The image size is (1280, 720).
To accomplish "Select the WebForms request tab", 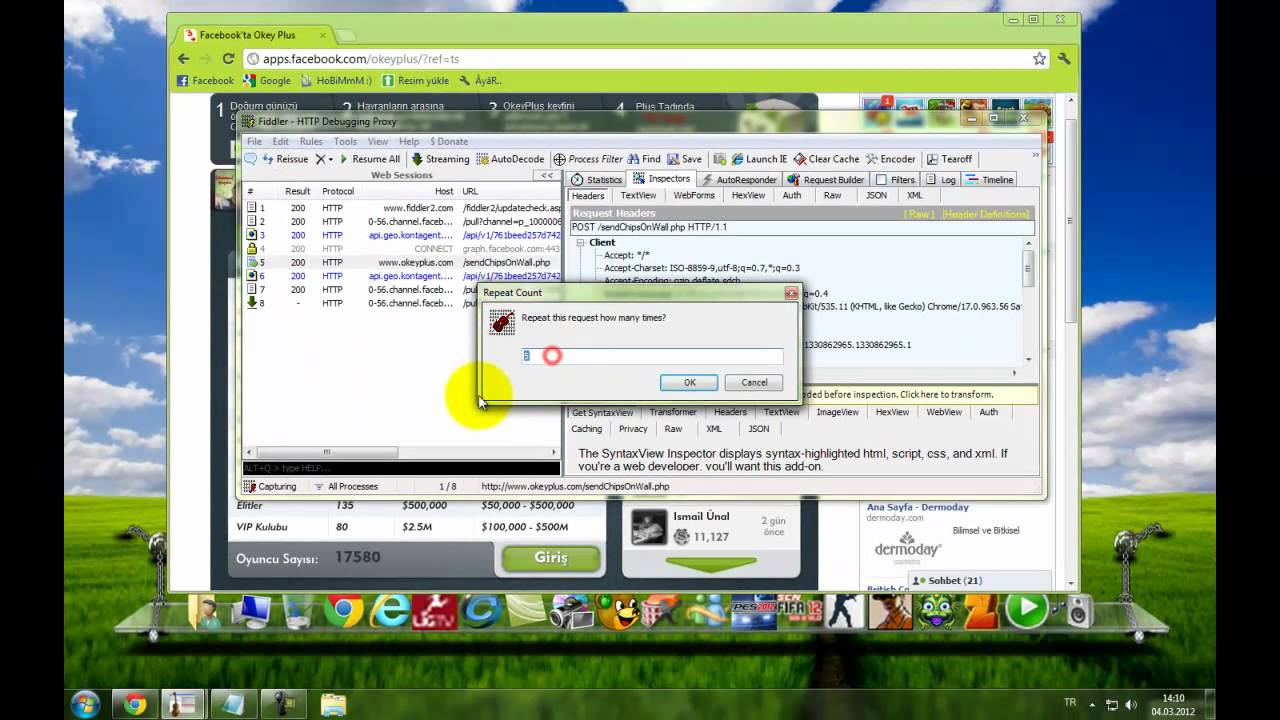I will coord(694,196).
